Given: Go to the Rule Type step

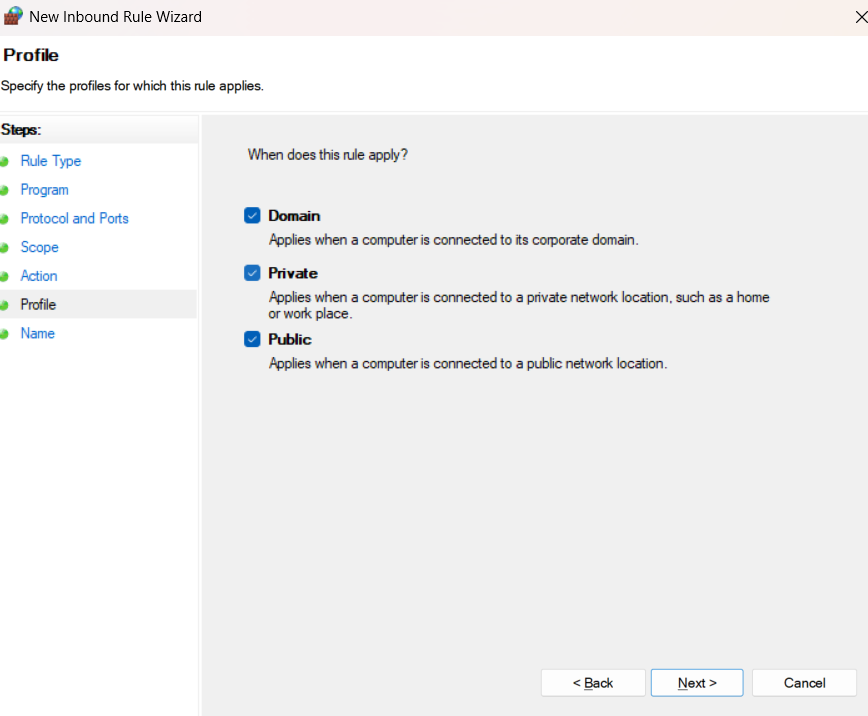Looking at the screenshot, I should click(51, 161).
